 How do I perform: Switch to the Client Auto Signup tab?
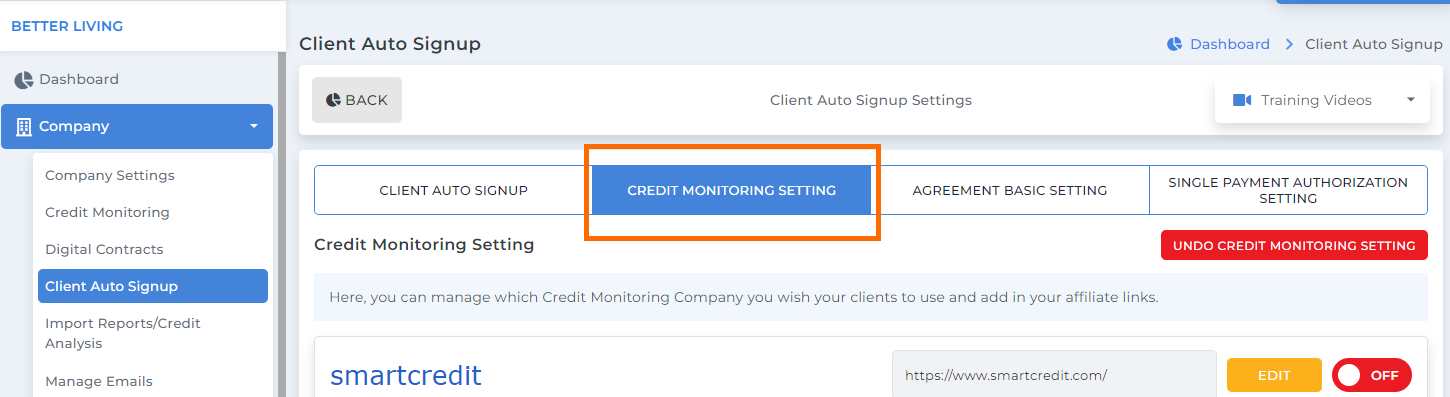[x=453, y=190]
